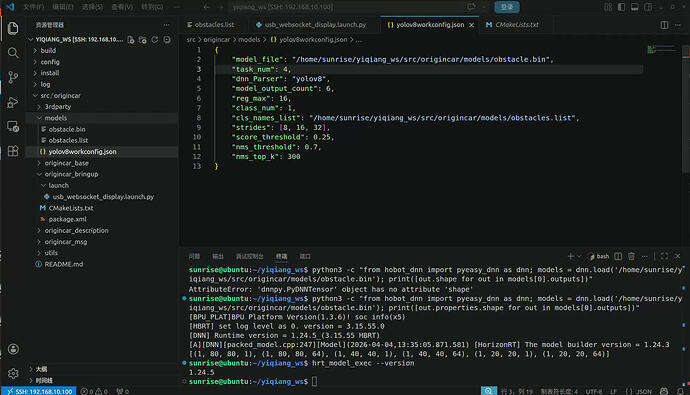Click the New Folder icon in explorer header
This screenshot has width=690, height=395.
(143, 40)
